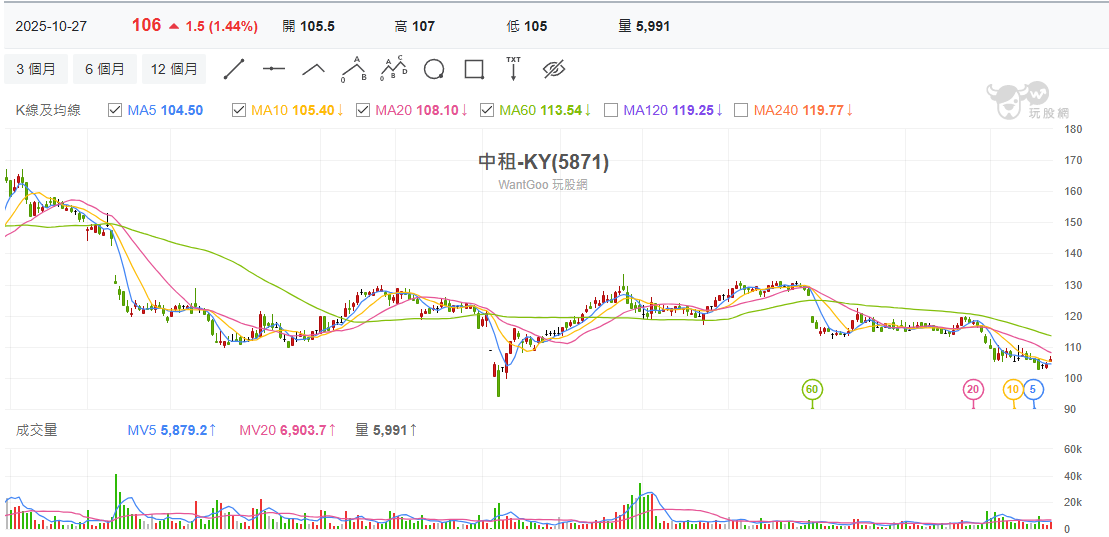1109x537 pixels.
Task: Select the 0-A-B-C-D wave pattern tool
Action: (394, 69)
